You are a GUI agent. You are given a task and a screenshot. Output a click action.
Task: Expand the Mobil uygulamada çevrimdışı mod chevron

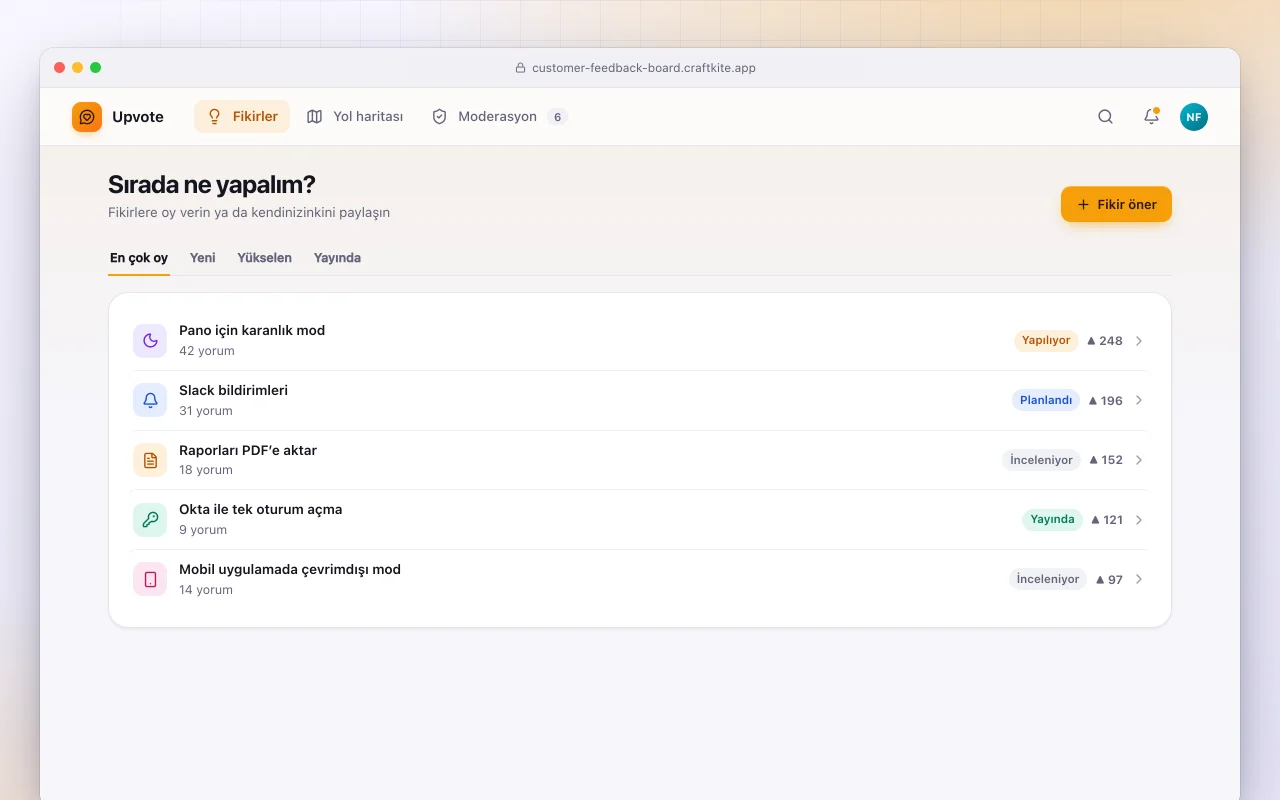pos(1138,579)
